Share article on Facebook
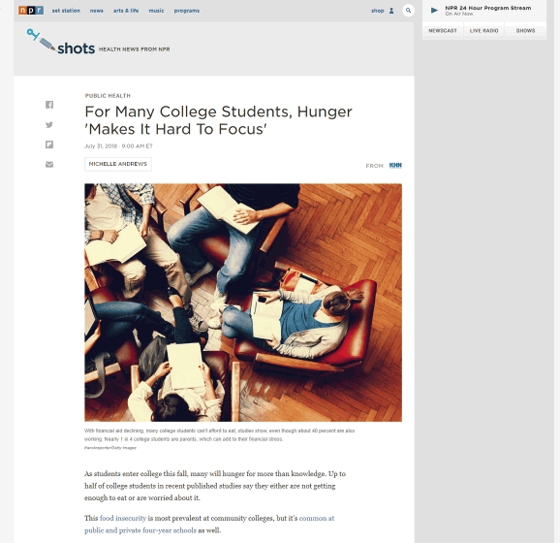This screenshot has width=560, height=543. 49,105
